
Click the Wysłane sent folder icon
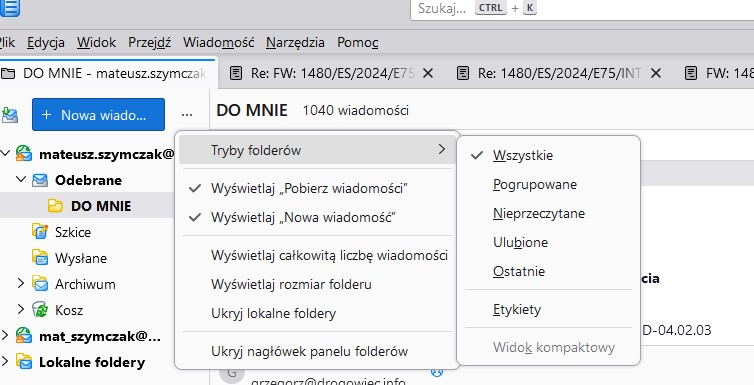pos(40,258)
